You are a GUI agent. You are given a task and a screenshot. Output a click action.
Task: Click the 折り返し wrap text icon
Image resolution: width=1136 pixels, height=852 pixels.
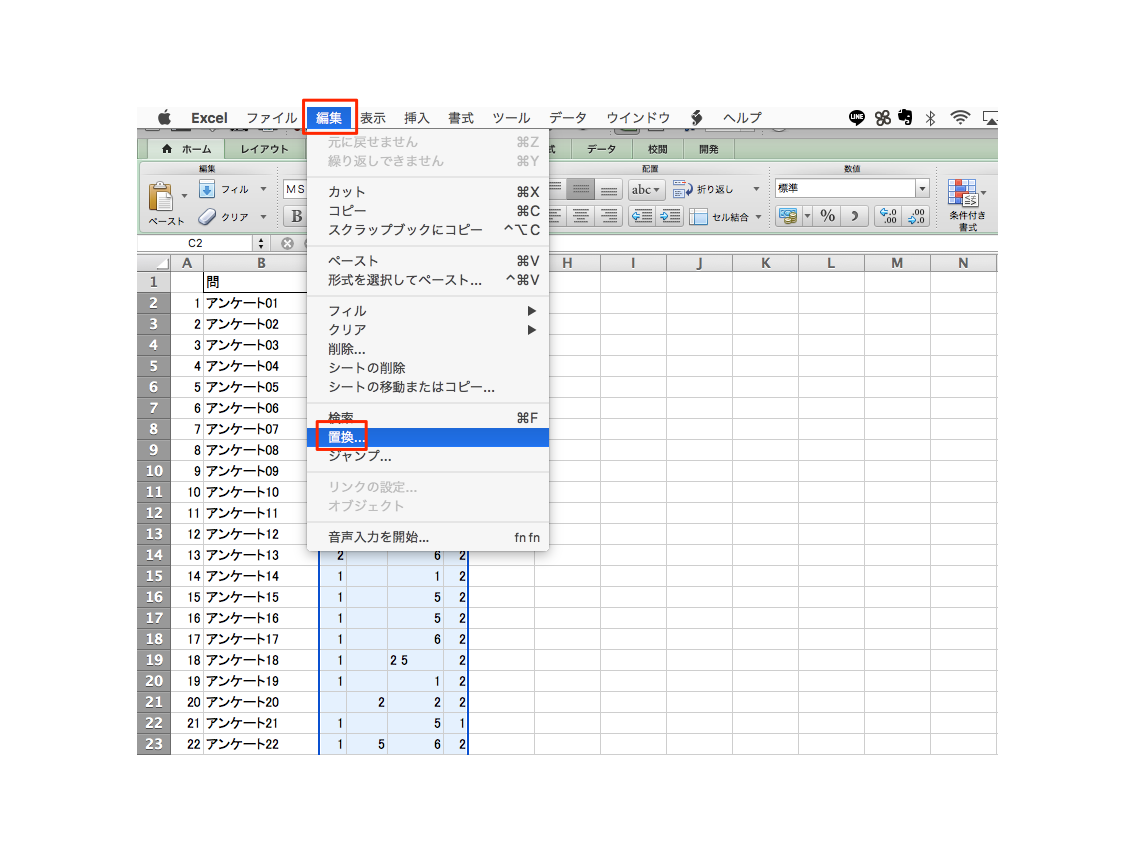click(682, 190)
